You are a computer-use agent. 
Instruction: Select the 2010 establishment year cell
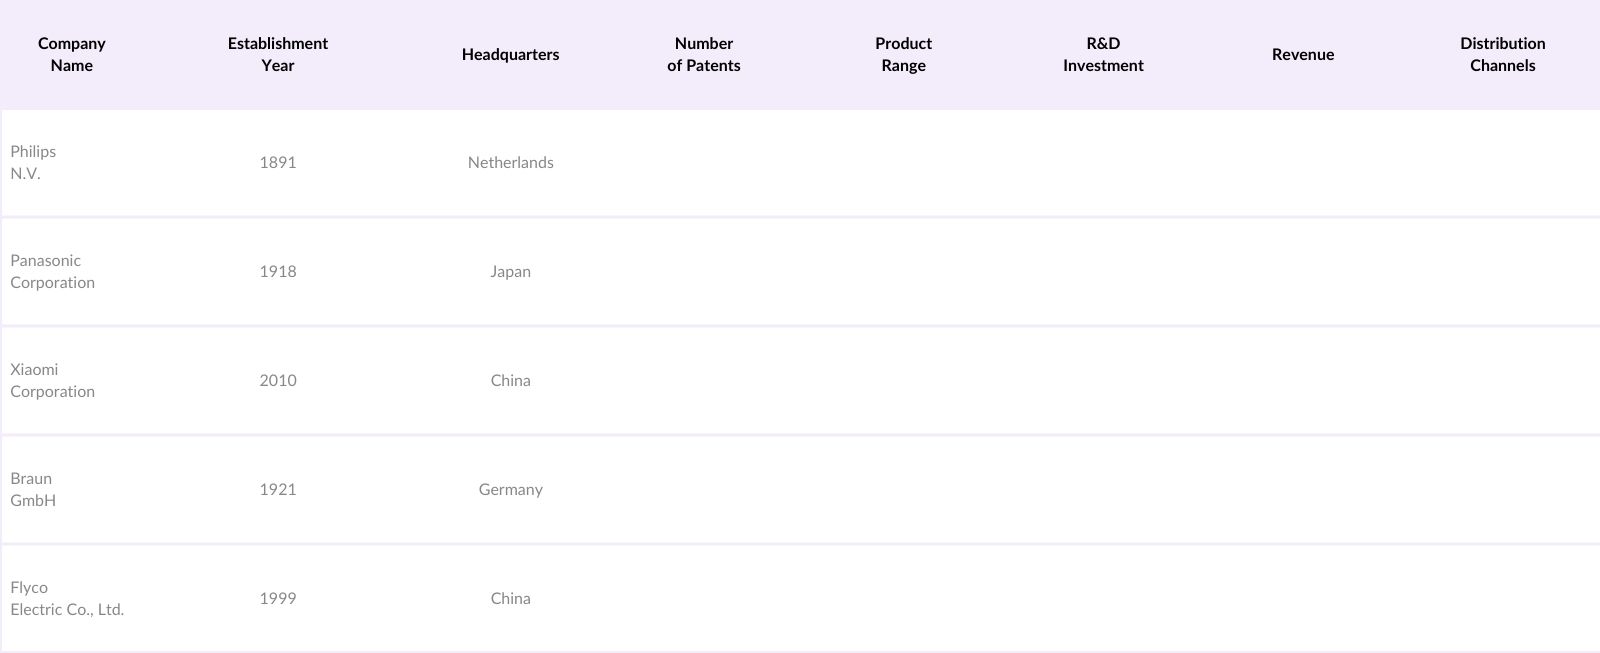click(x=278, y=380)
